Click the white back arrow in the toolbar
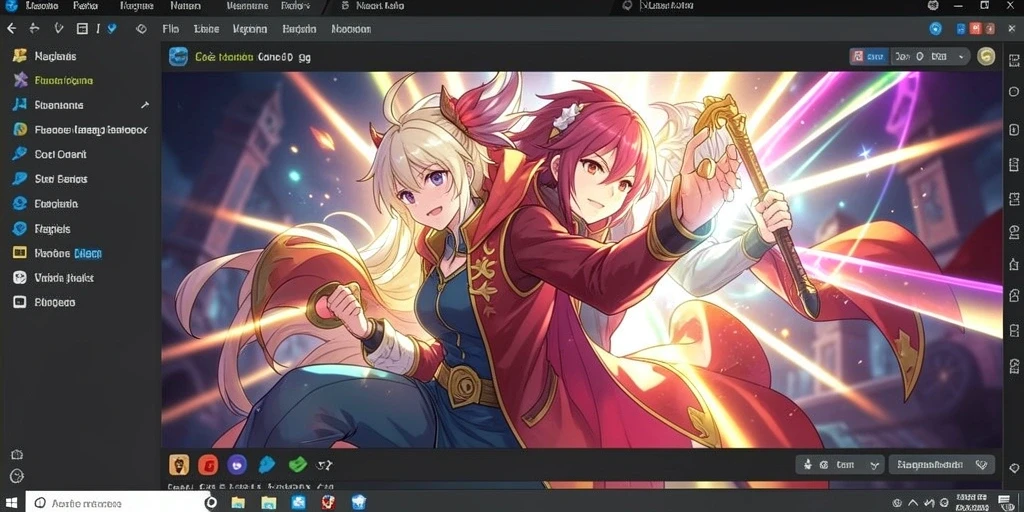The height and width of the screenshot is (512, 1024). tap(11, 29)
